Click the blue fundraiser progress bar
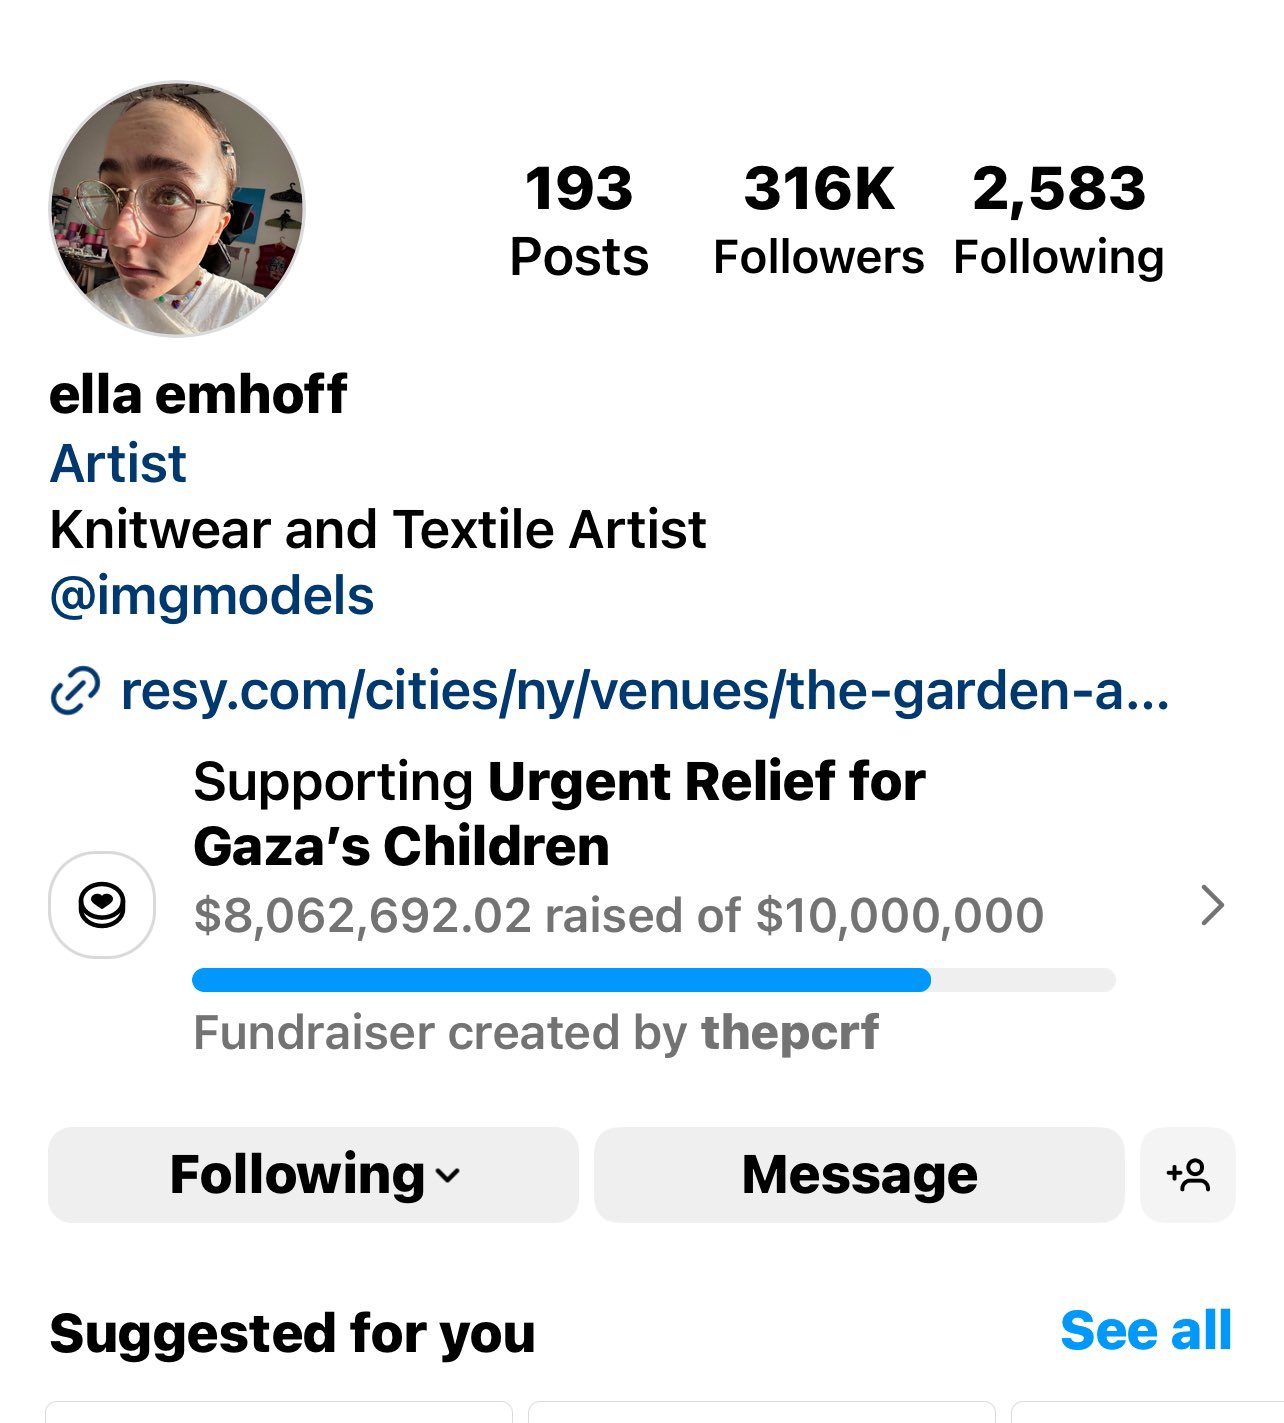The height and width of the screenshot is (1423, 1284). coord(561,980)
